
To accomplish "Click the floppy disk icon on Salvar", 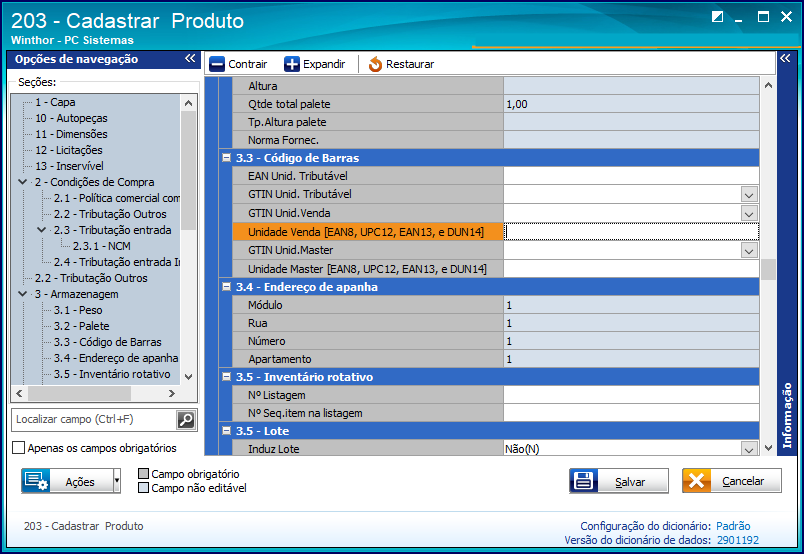I will (x=584, y=481).
